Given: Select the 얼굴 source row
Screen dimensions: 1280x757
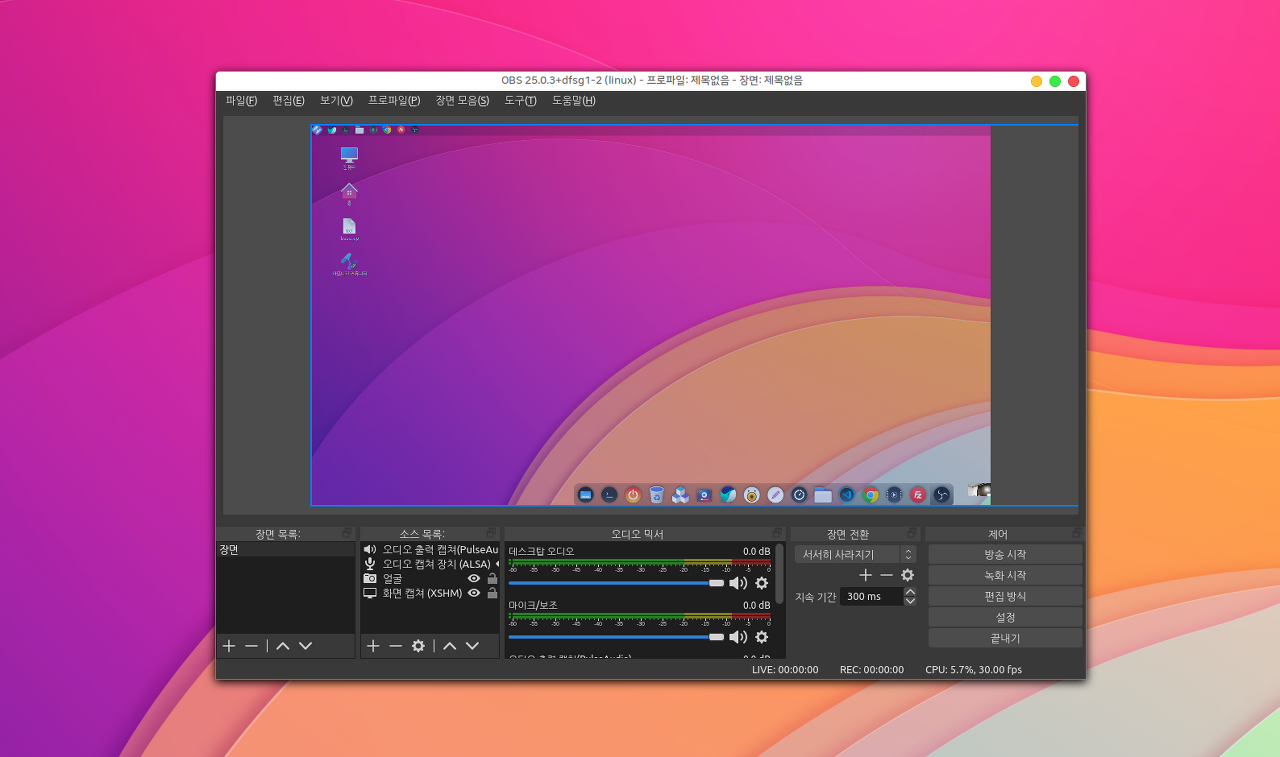Looking at the screenshot, I should click(430, 578).
